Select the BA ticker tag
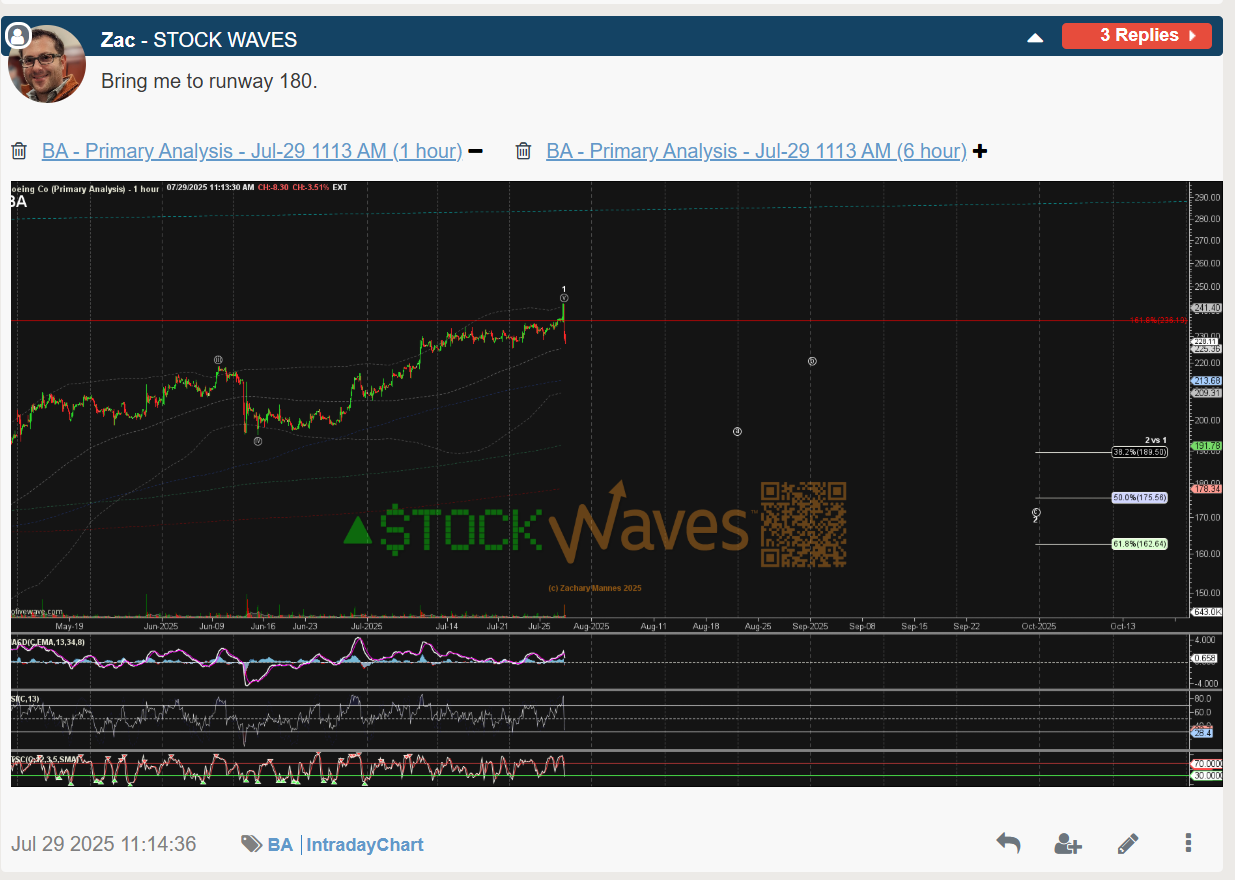 pos(280,845)
